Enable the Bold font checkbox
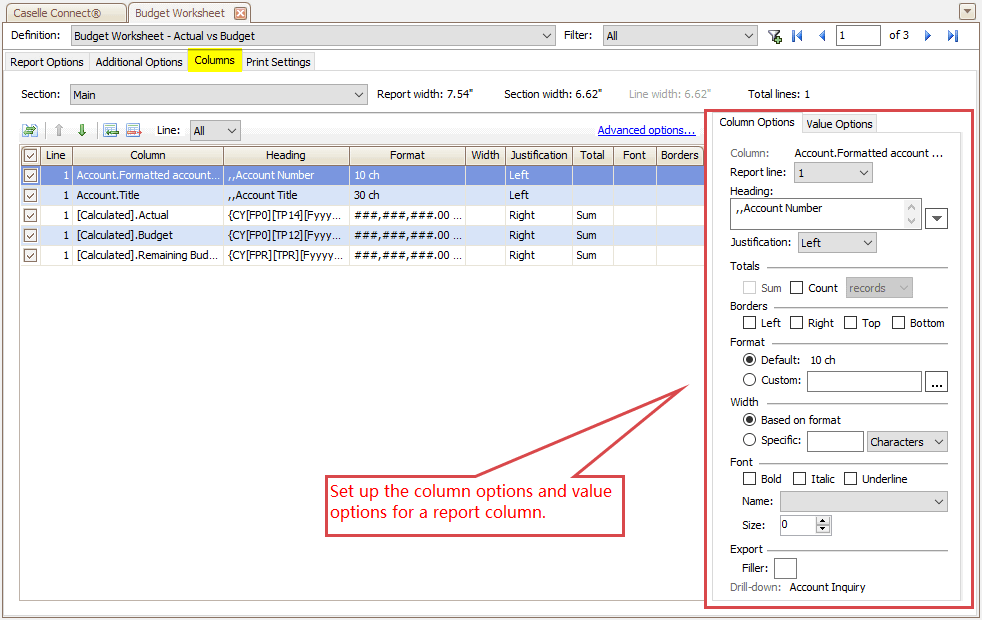 (x=749, y=479)
